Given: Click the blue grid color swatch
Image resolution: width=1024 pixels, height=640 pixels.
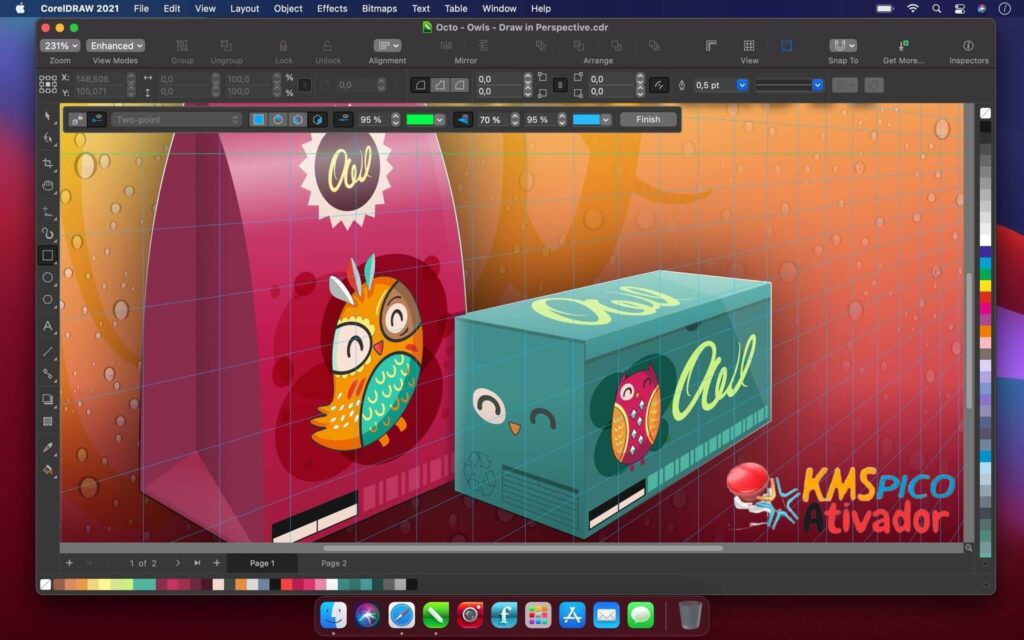Looking at the screenshot, I should click(x=586, y=120).
